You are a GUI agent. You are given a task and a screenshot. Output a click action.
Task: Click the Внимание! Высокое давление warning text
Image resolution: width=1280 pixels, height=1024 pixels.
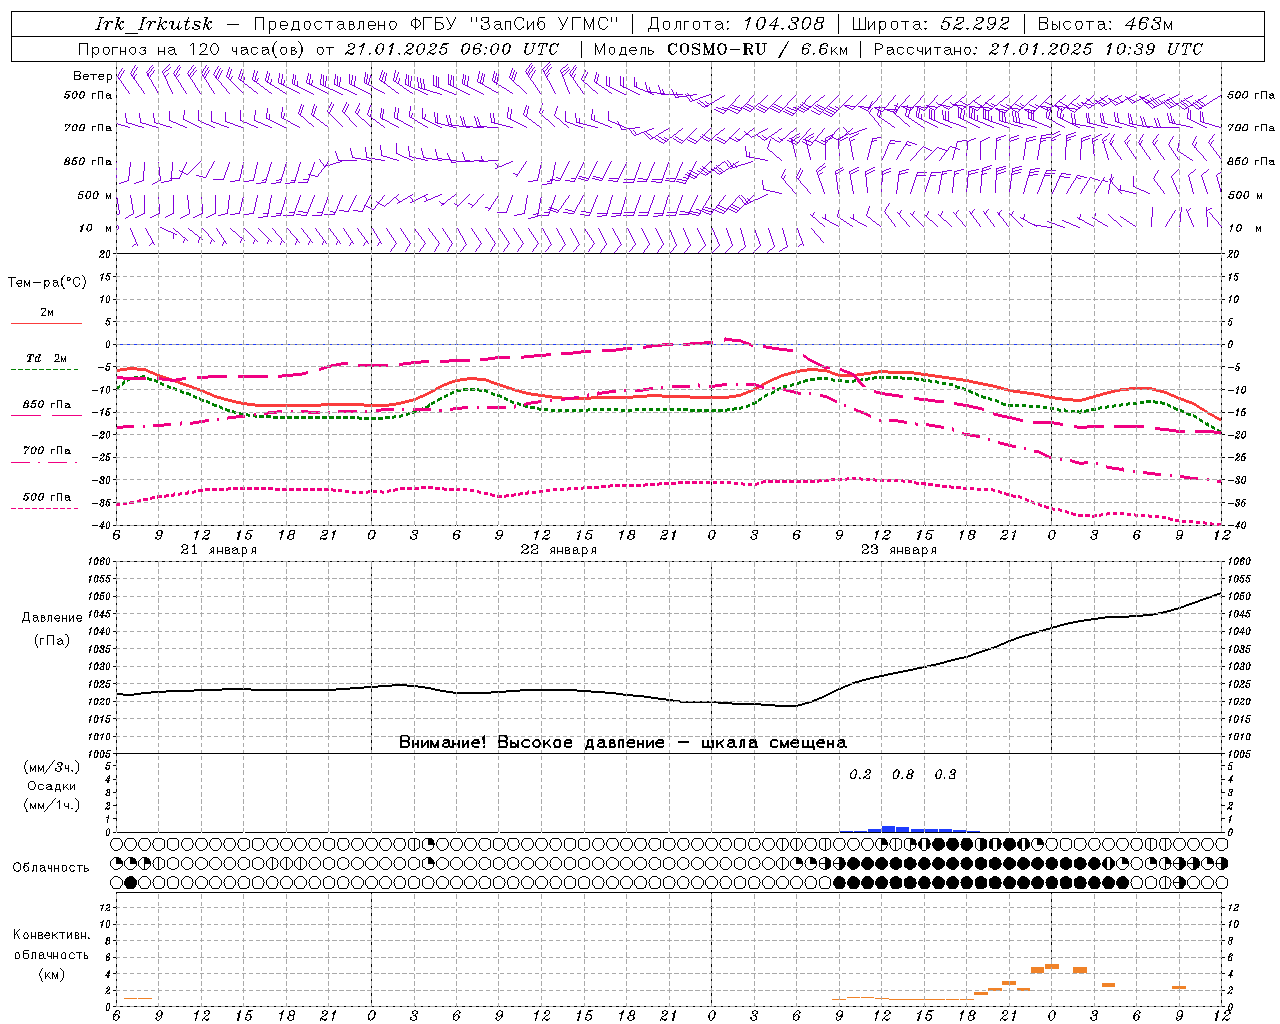(x=623, y=742)
